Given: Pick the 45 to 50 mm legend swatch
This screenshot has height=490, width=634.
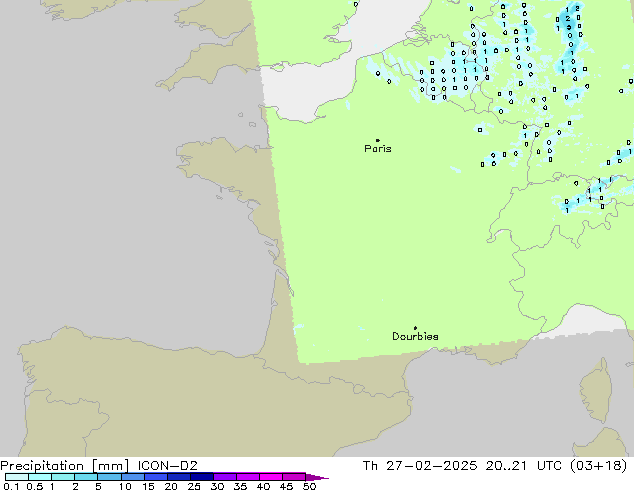Looking at the screenshot, I should (294, 477).
